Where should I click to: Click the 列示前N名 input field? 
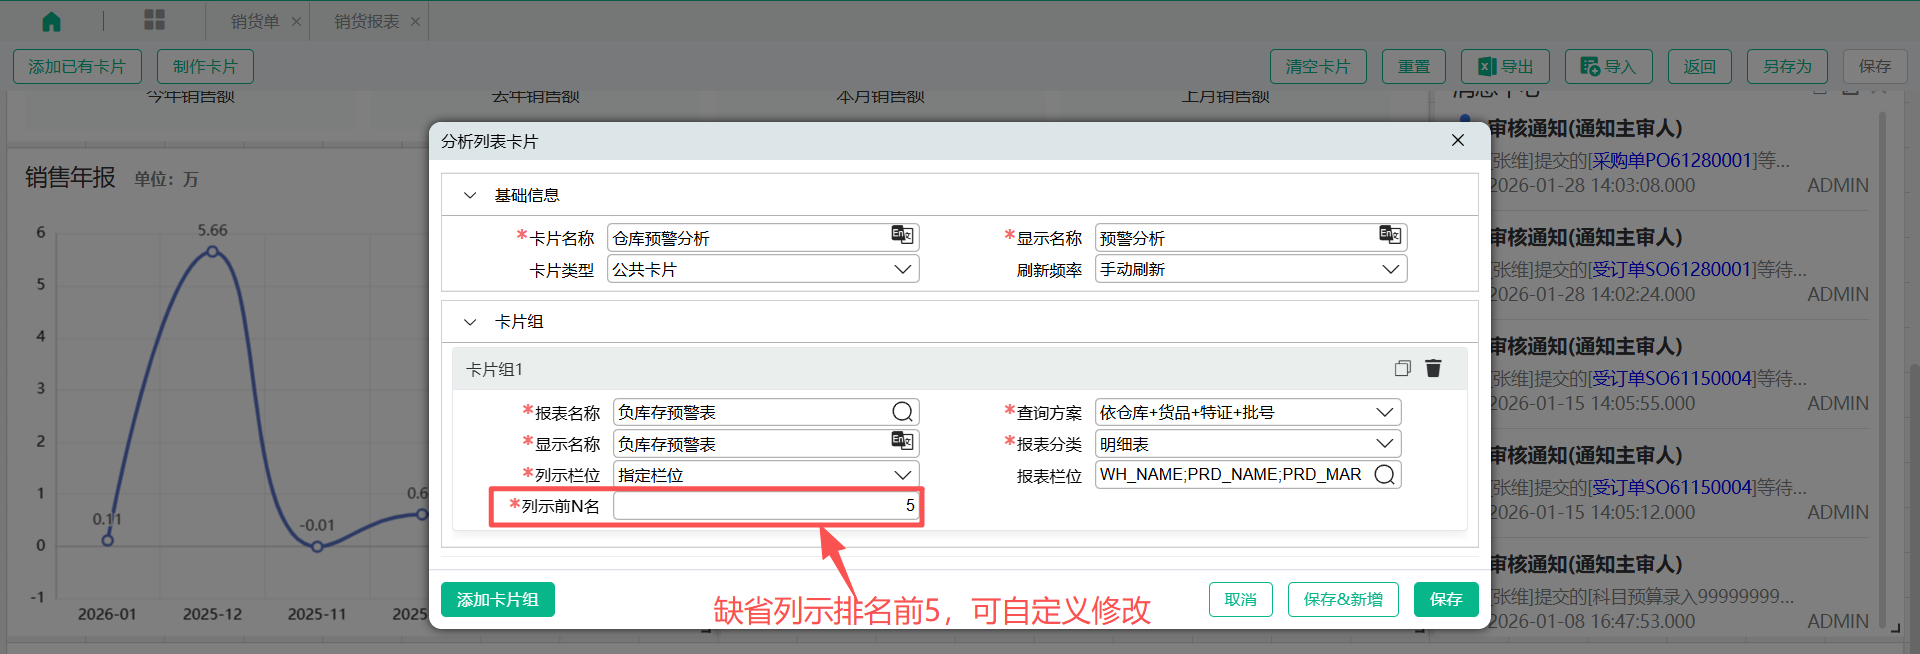(x=765, y=506)
